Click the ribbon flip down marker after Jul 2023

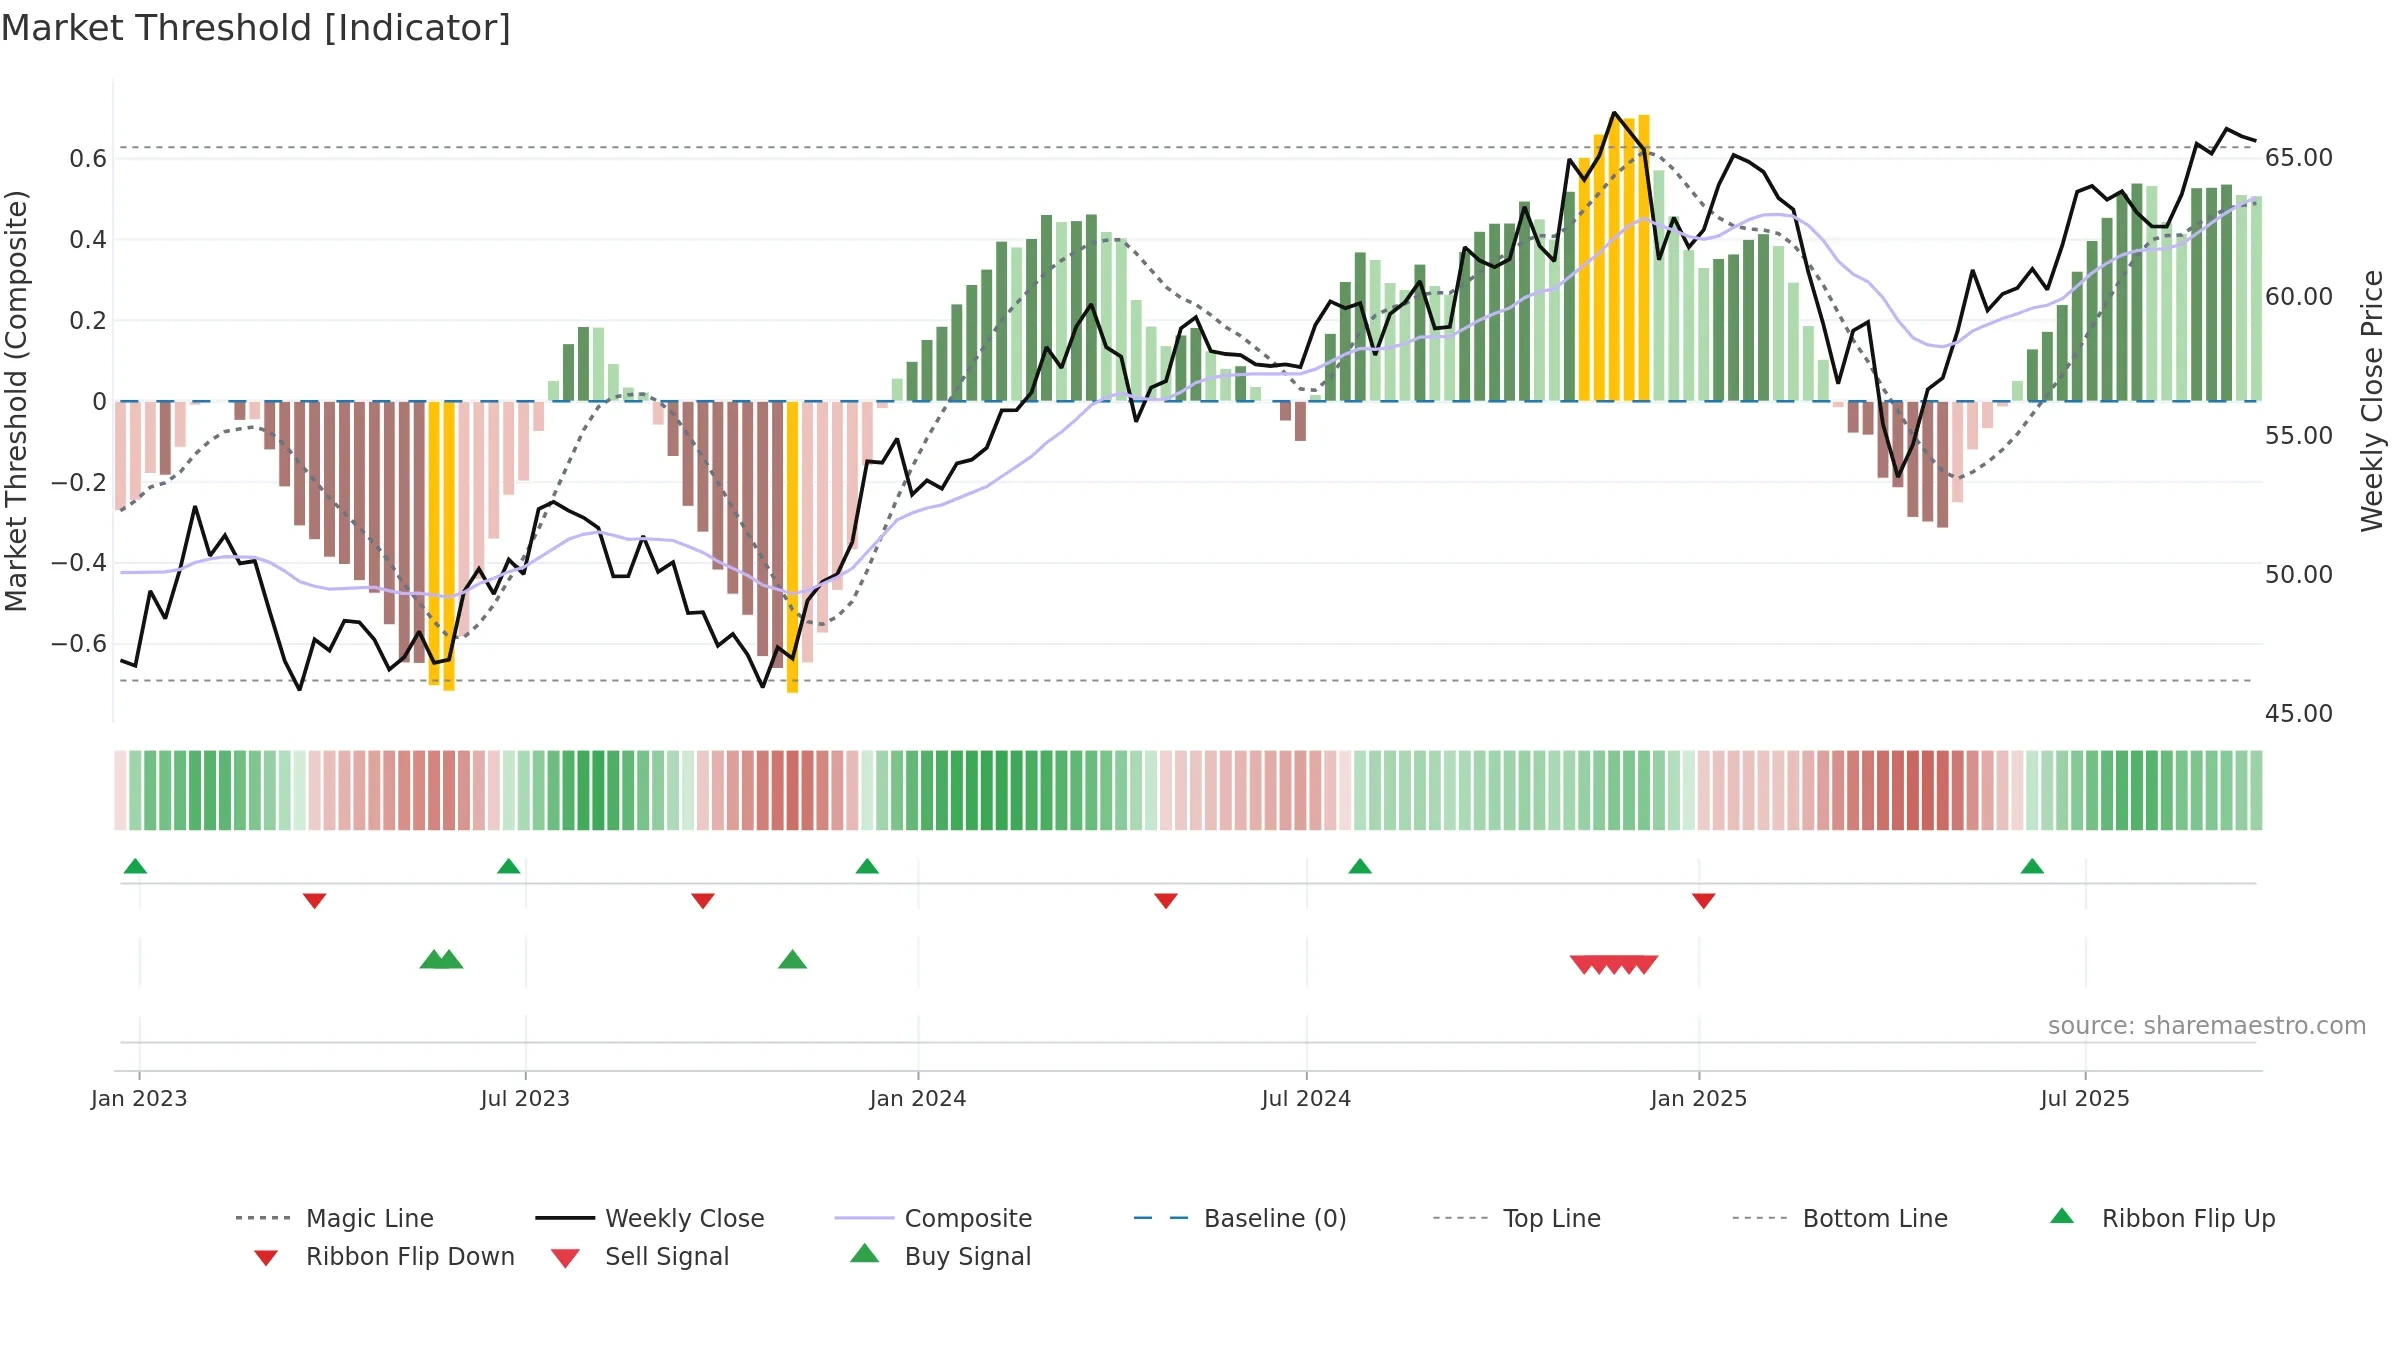coord(703,901)
